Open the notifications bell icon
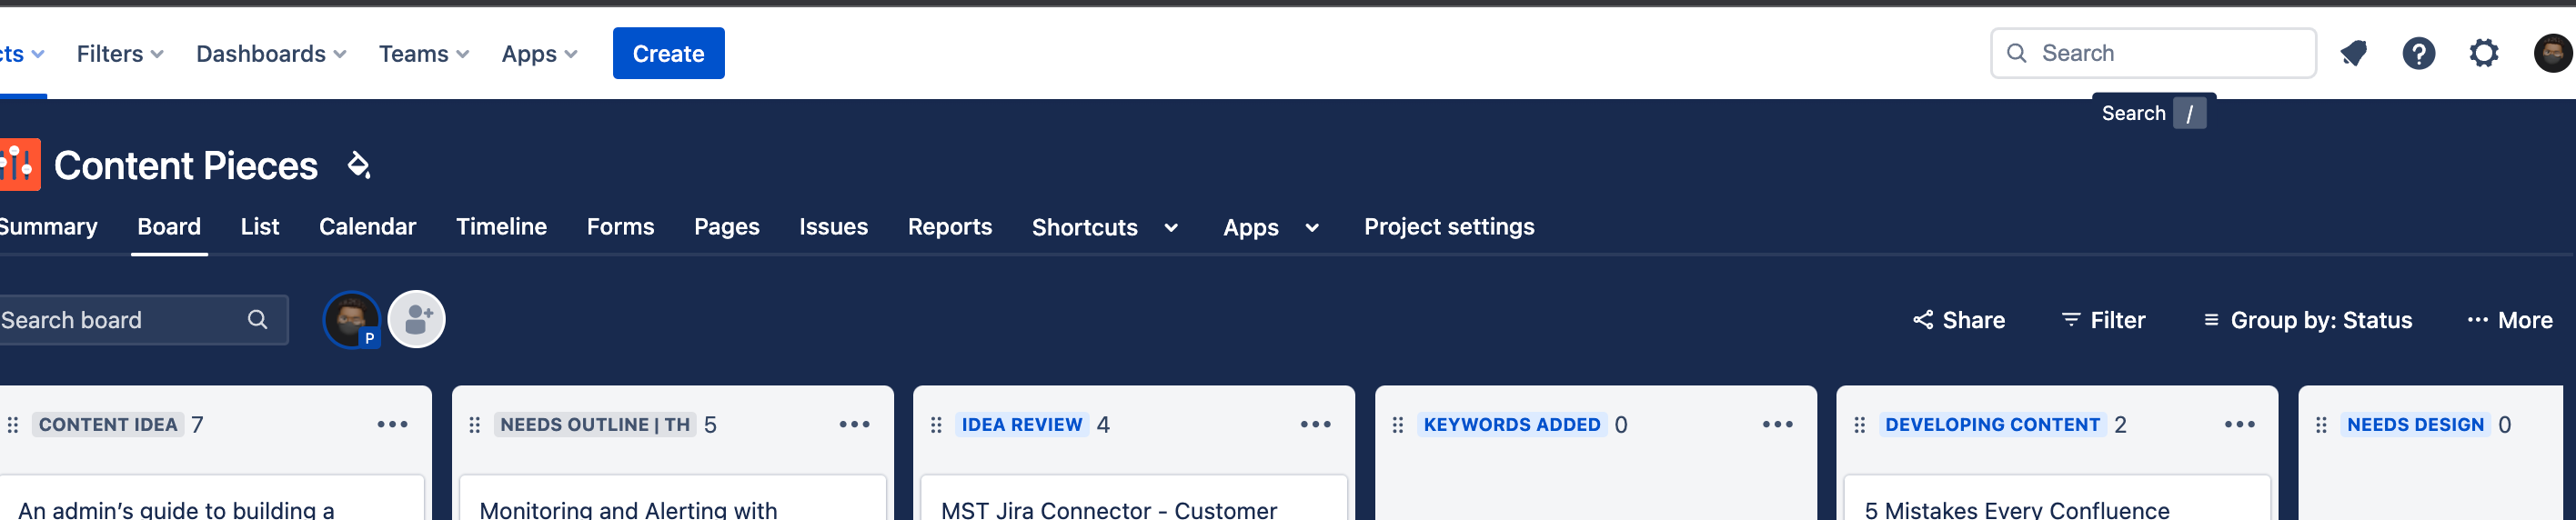This screenshot has width=2576, height=520. (x=2353, y=53)
